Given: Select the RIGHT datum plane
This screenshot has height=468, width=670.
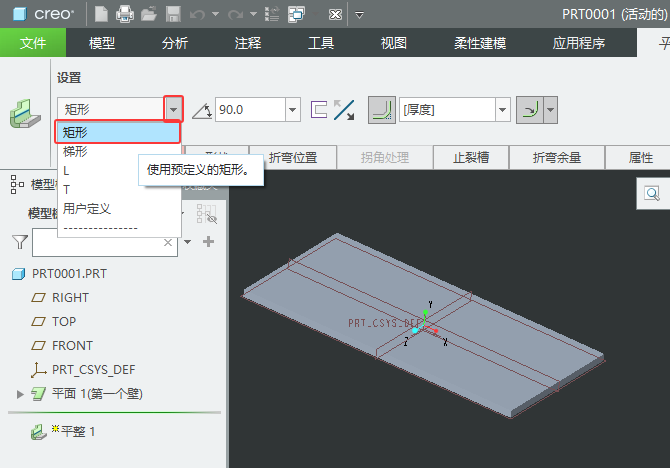Looking at the screenshot, I should [x=70, y=297].
